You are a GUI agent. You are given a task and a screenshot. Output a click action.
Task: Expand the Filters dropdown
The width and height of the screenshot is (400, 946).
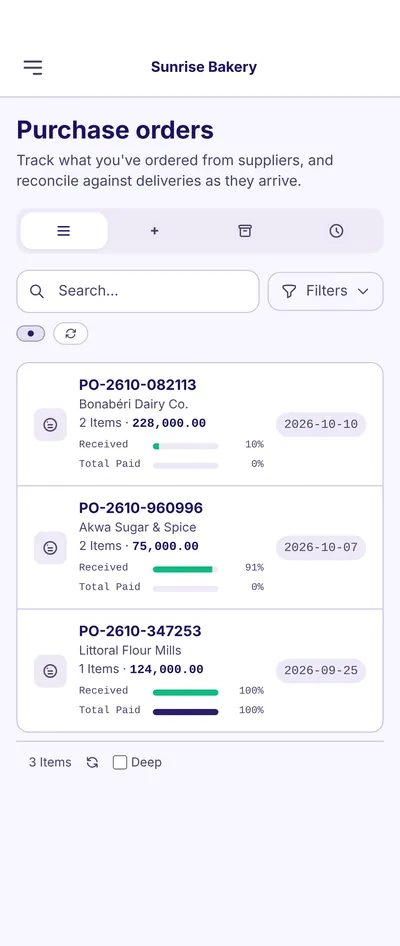tap(326, 291)
